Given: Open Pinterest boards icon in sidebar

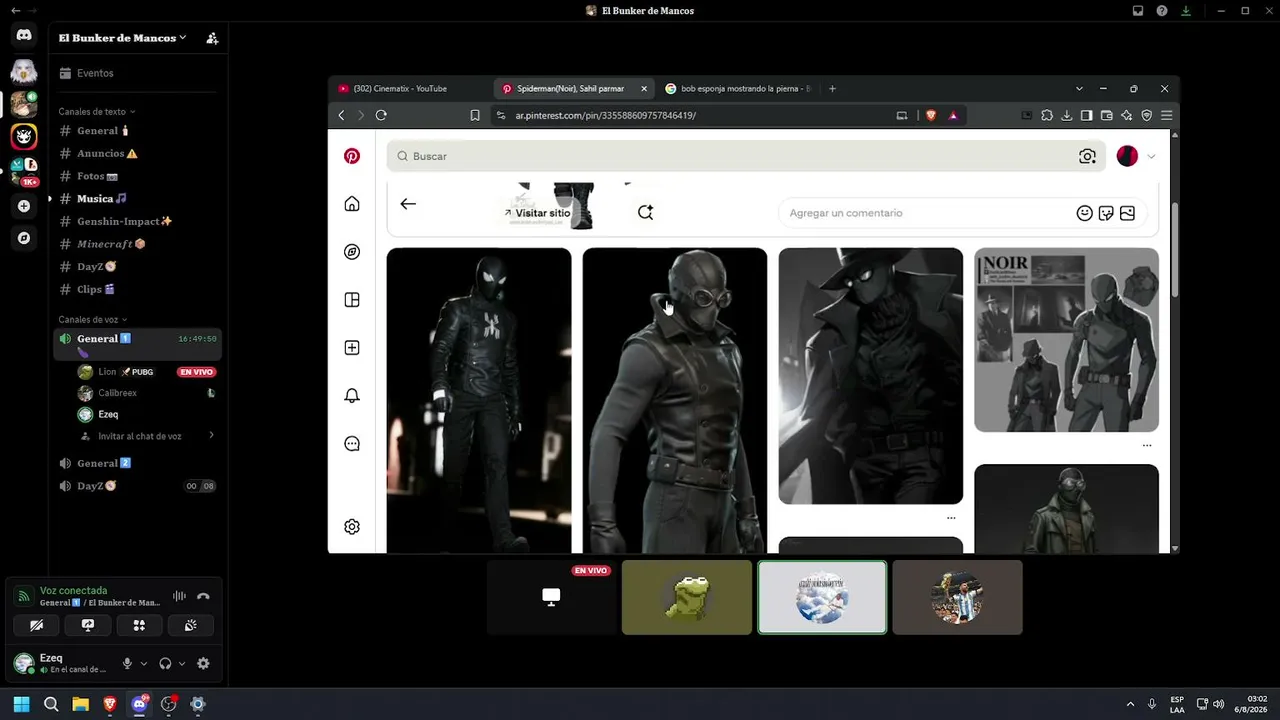Looking at the screenshot, I should 352,300.
